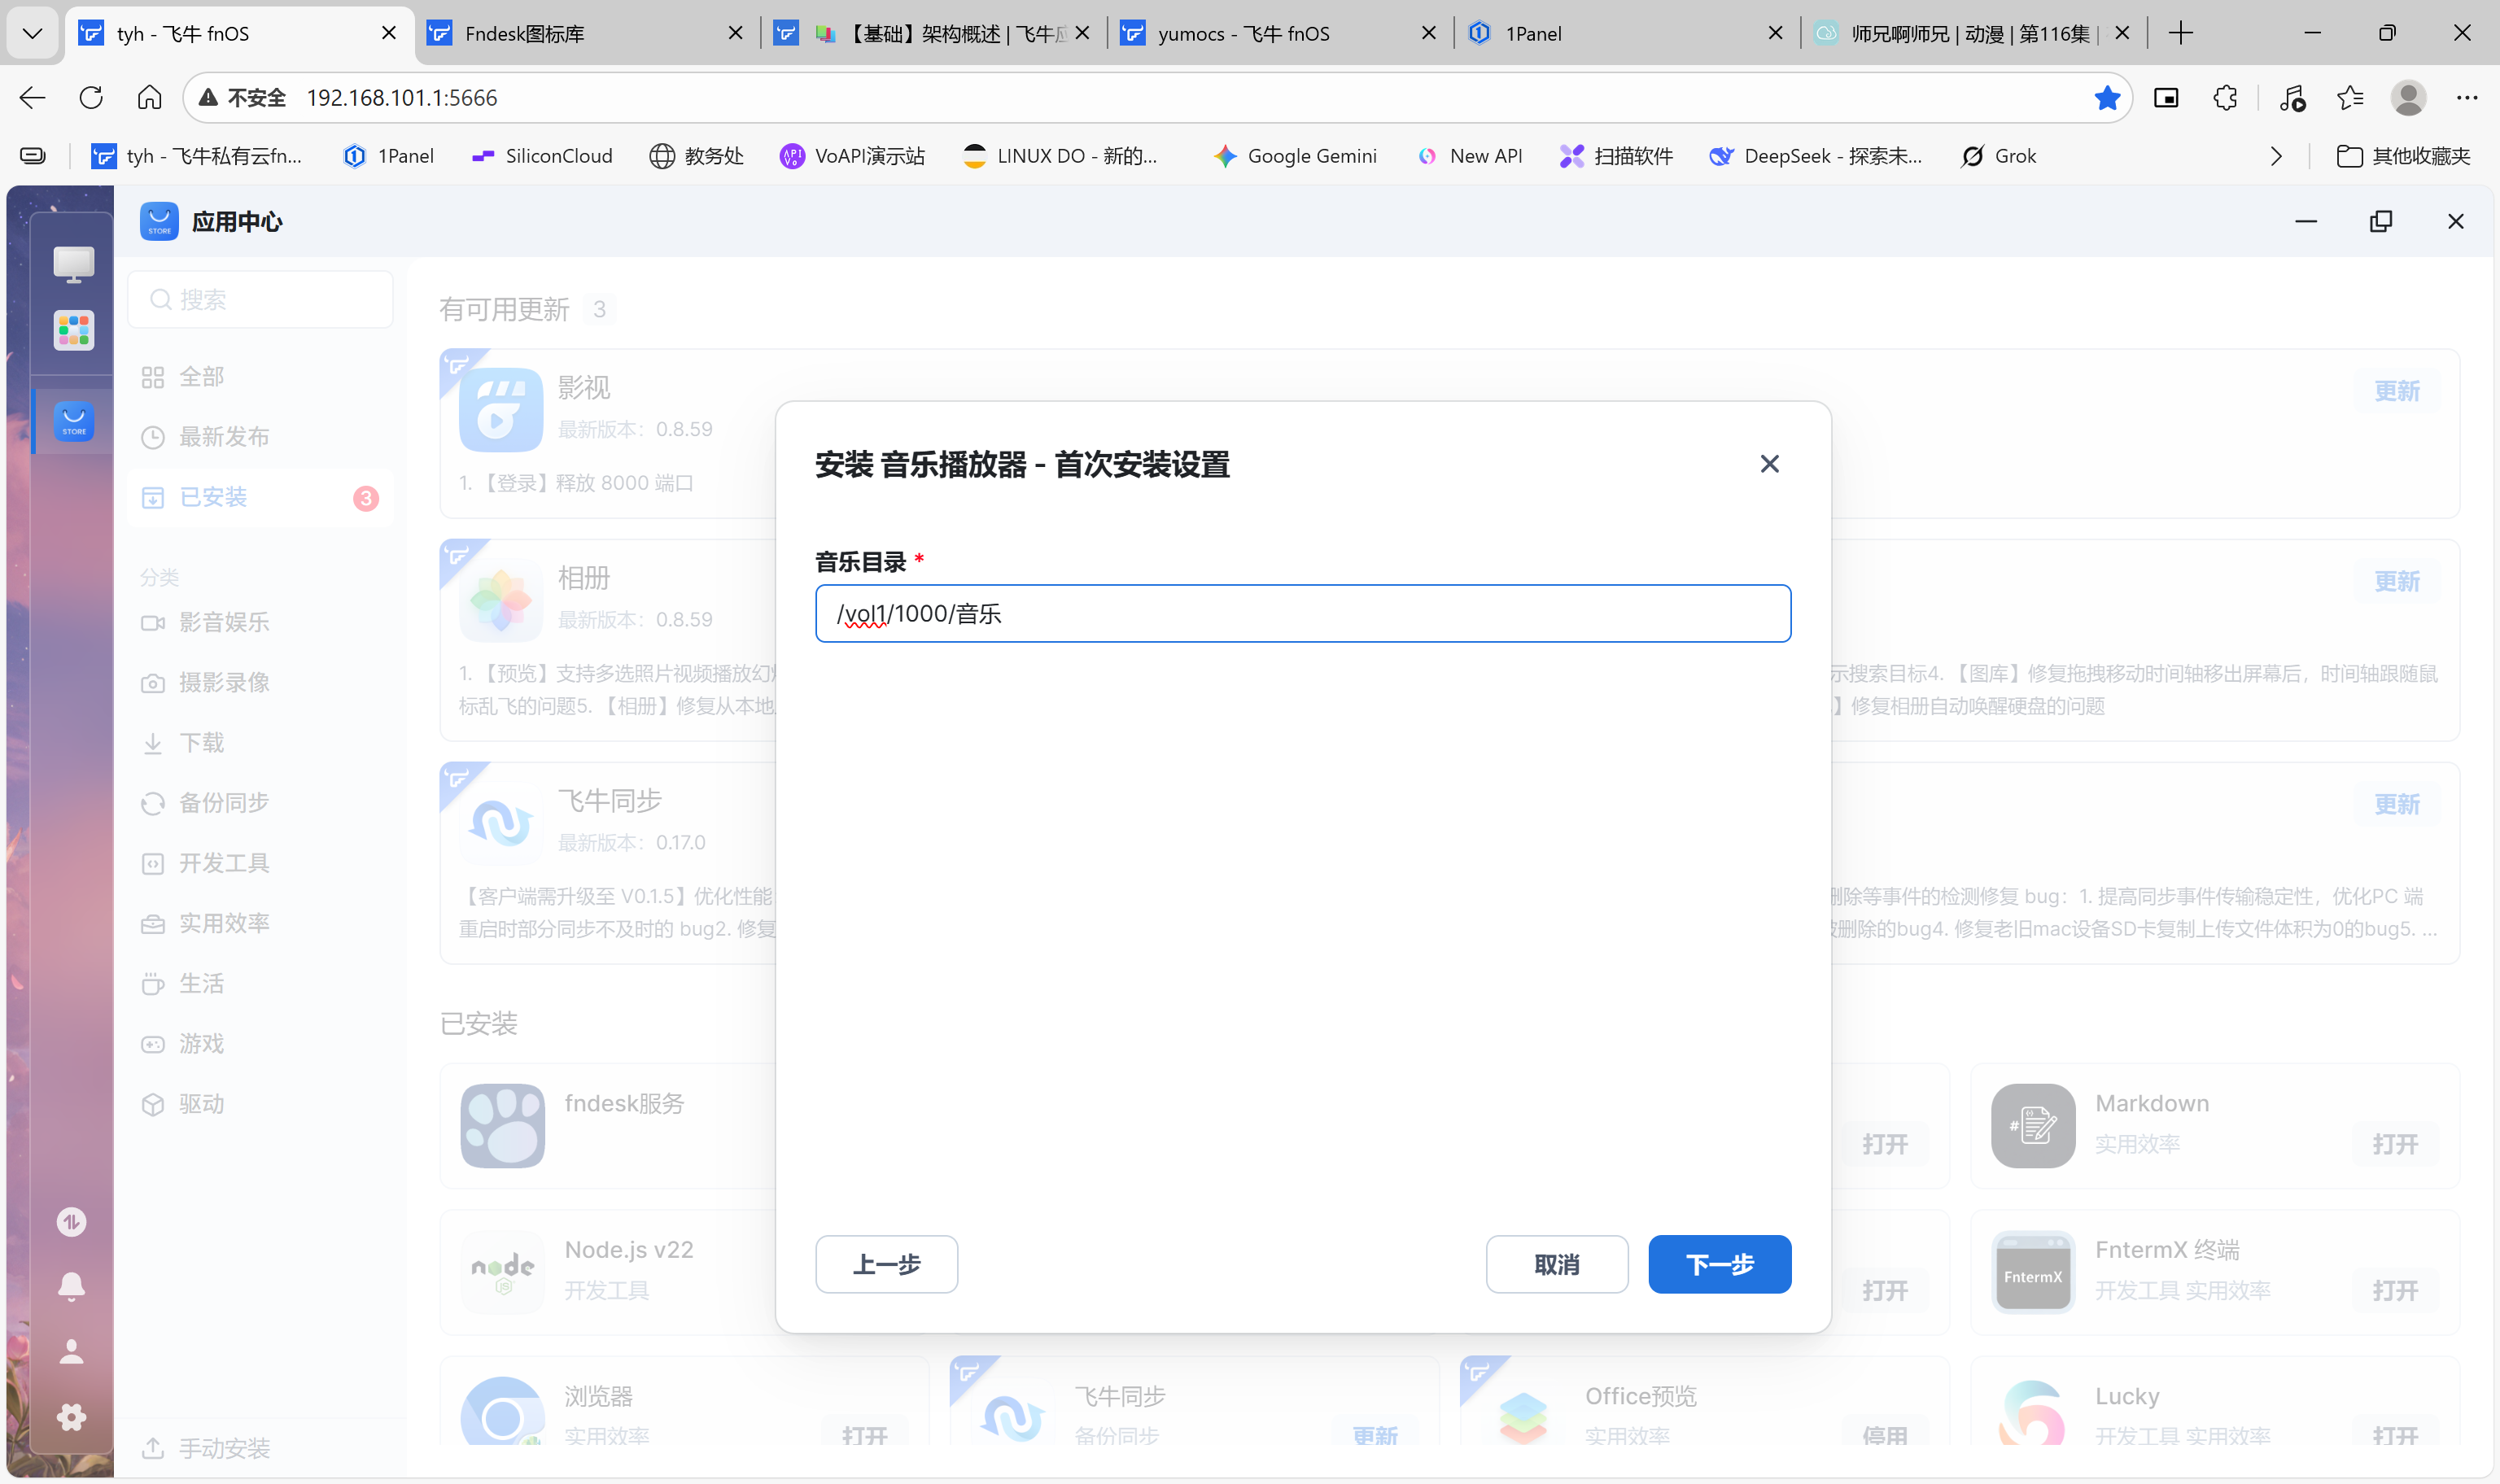
Task: Click the favorite star in address bar
Action: coord(2107,98)
